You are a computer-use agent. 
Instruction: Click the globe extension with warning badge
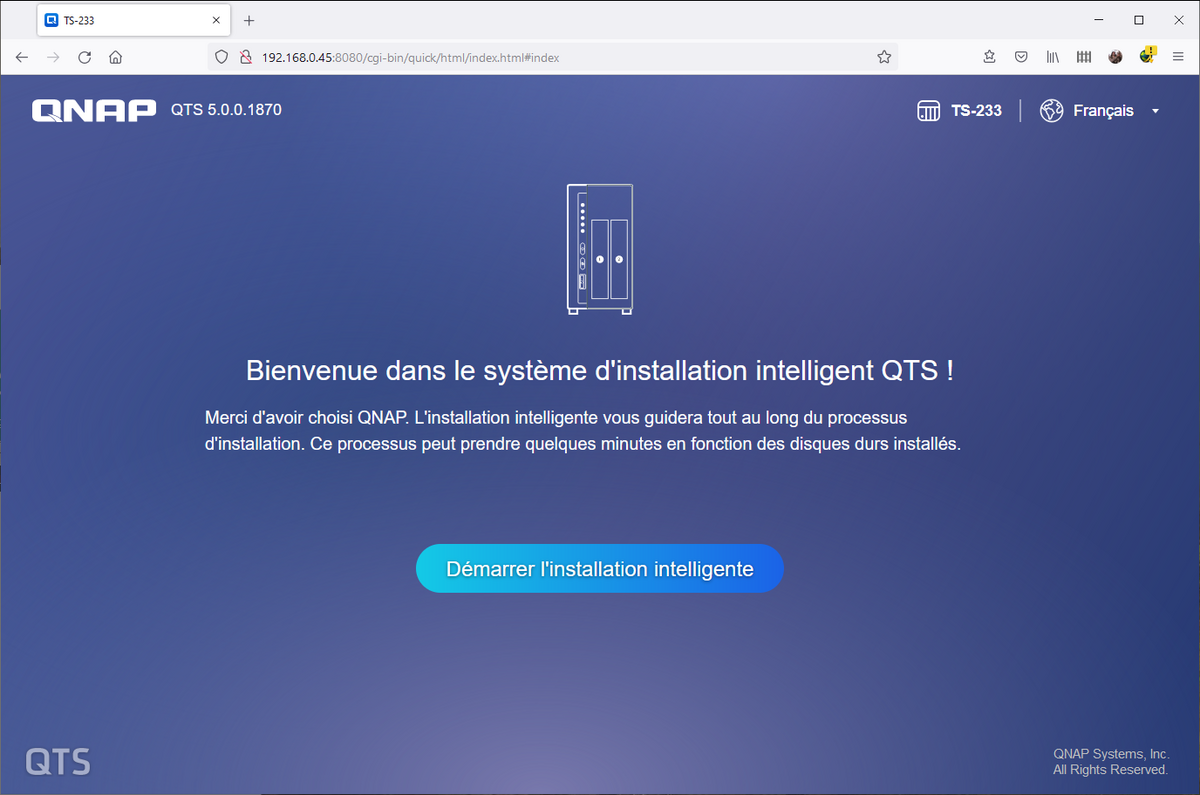click(1147, 55)
